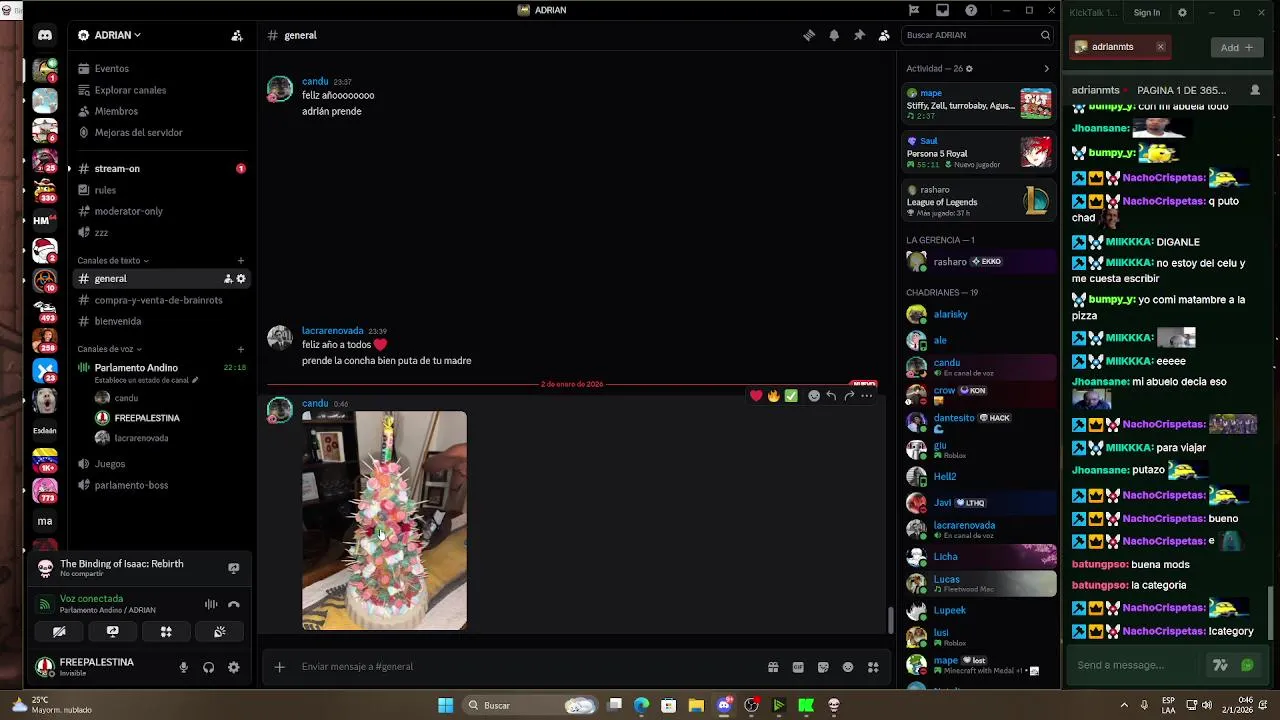1280x720 pixels.
Task: Open emoji picker in message bar
Action: coord(848,667)
